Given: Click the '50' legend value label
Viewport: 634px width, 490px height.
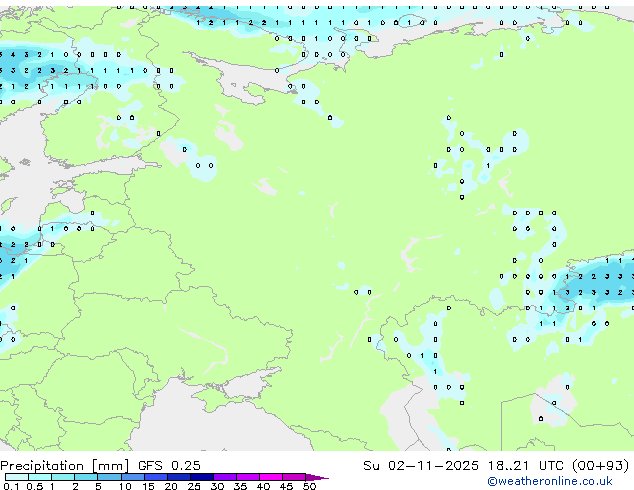Looking at the screenshot, I should click(x=309, y=486).
